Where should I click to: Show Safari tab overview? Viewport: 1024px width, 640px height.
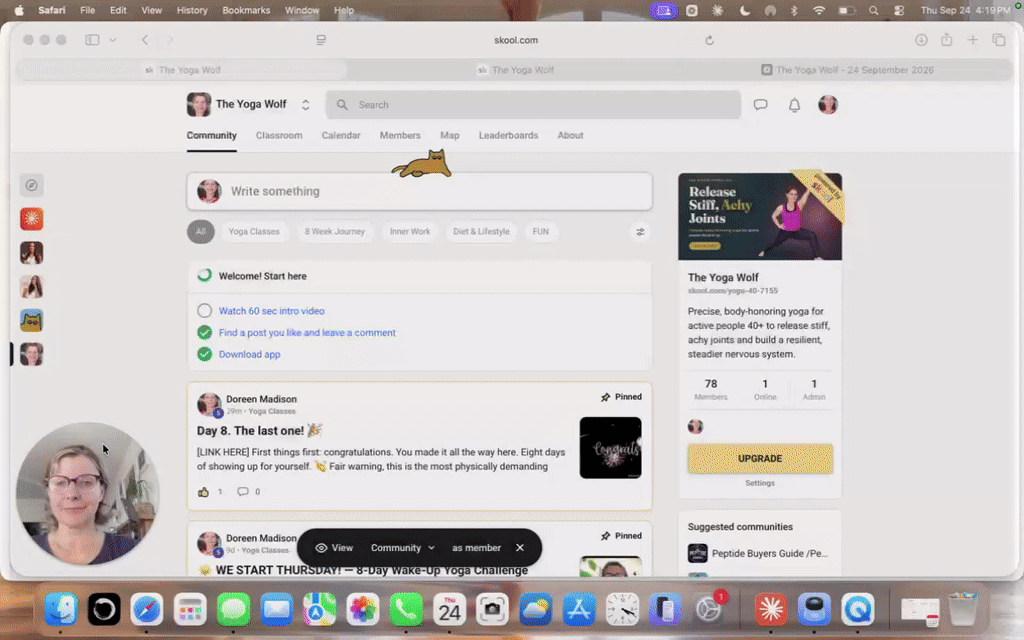click(999, 40)
